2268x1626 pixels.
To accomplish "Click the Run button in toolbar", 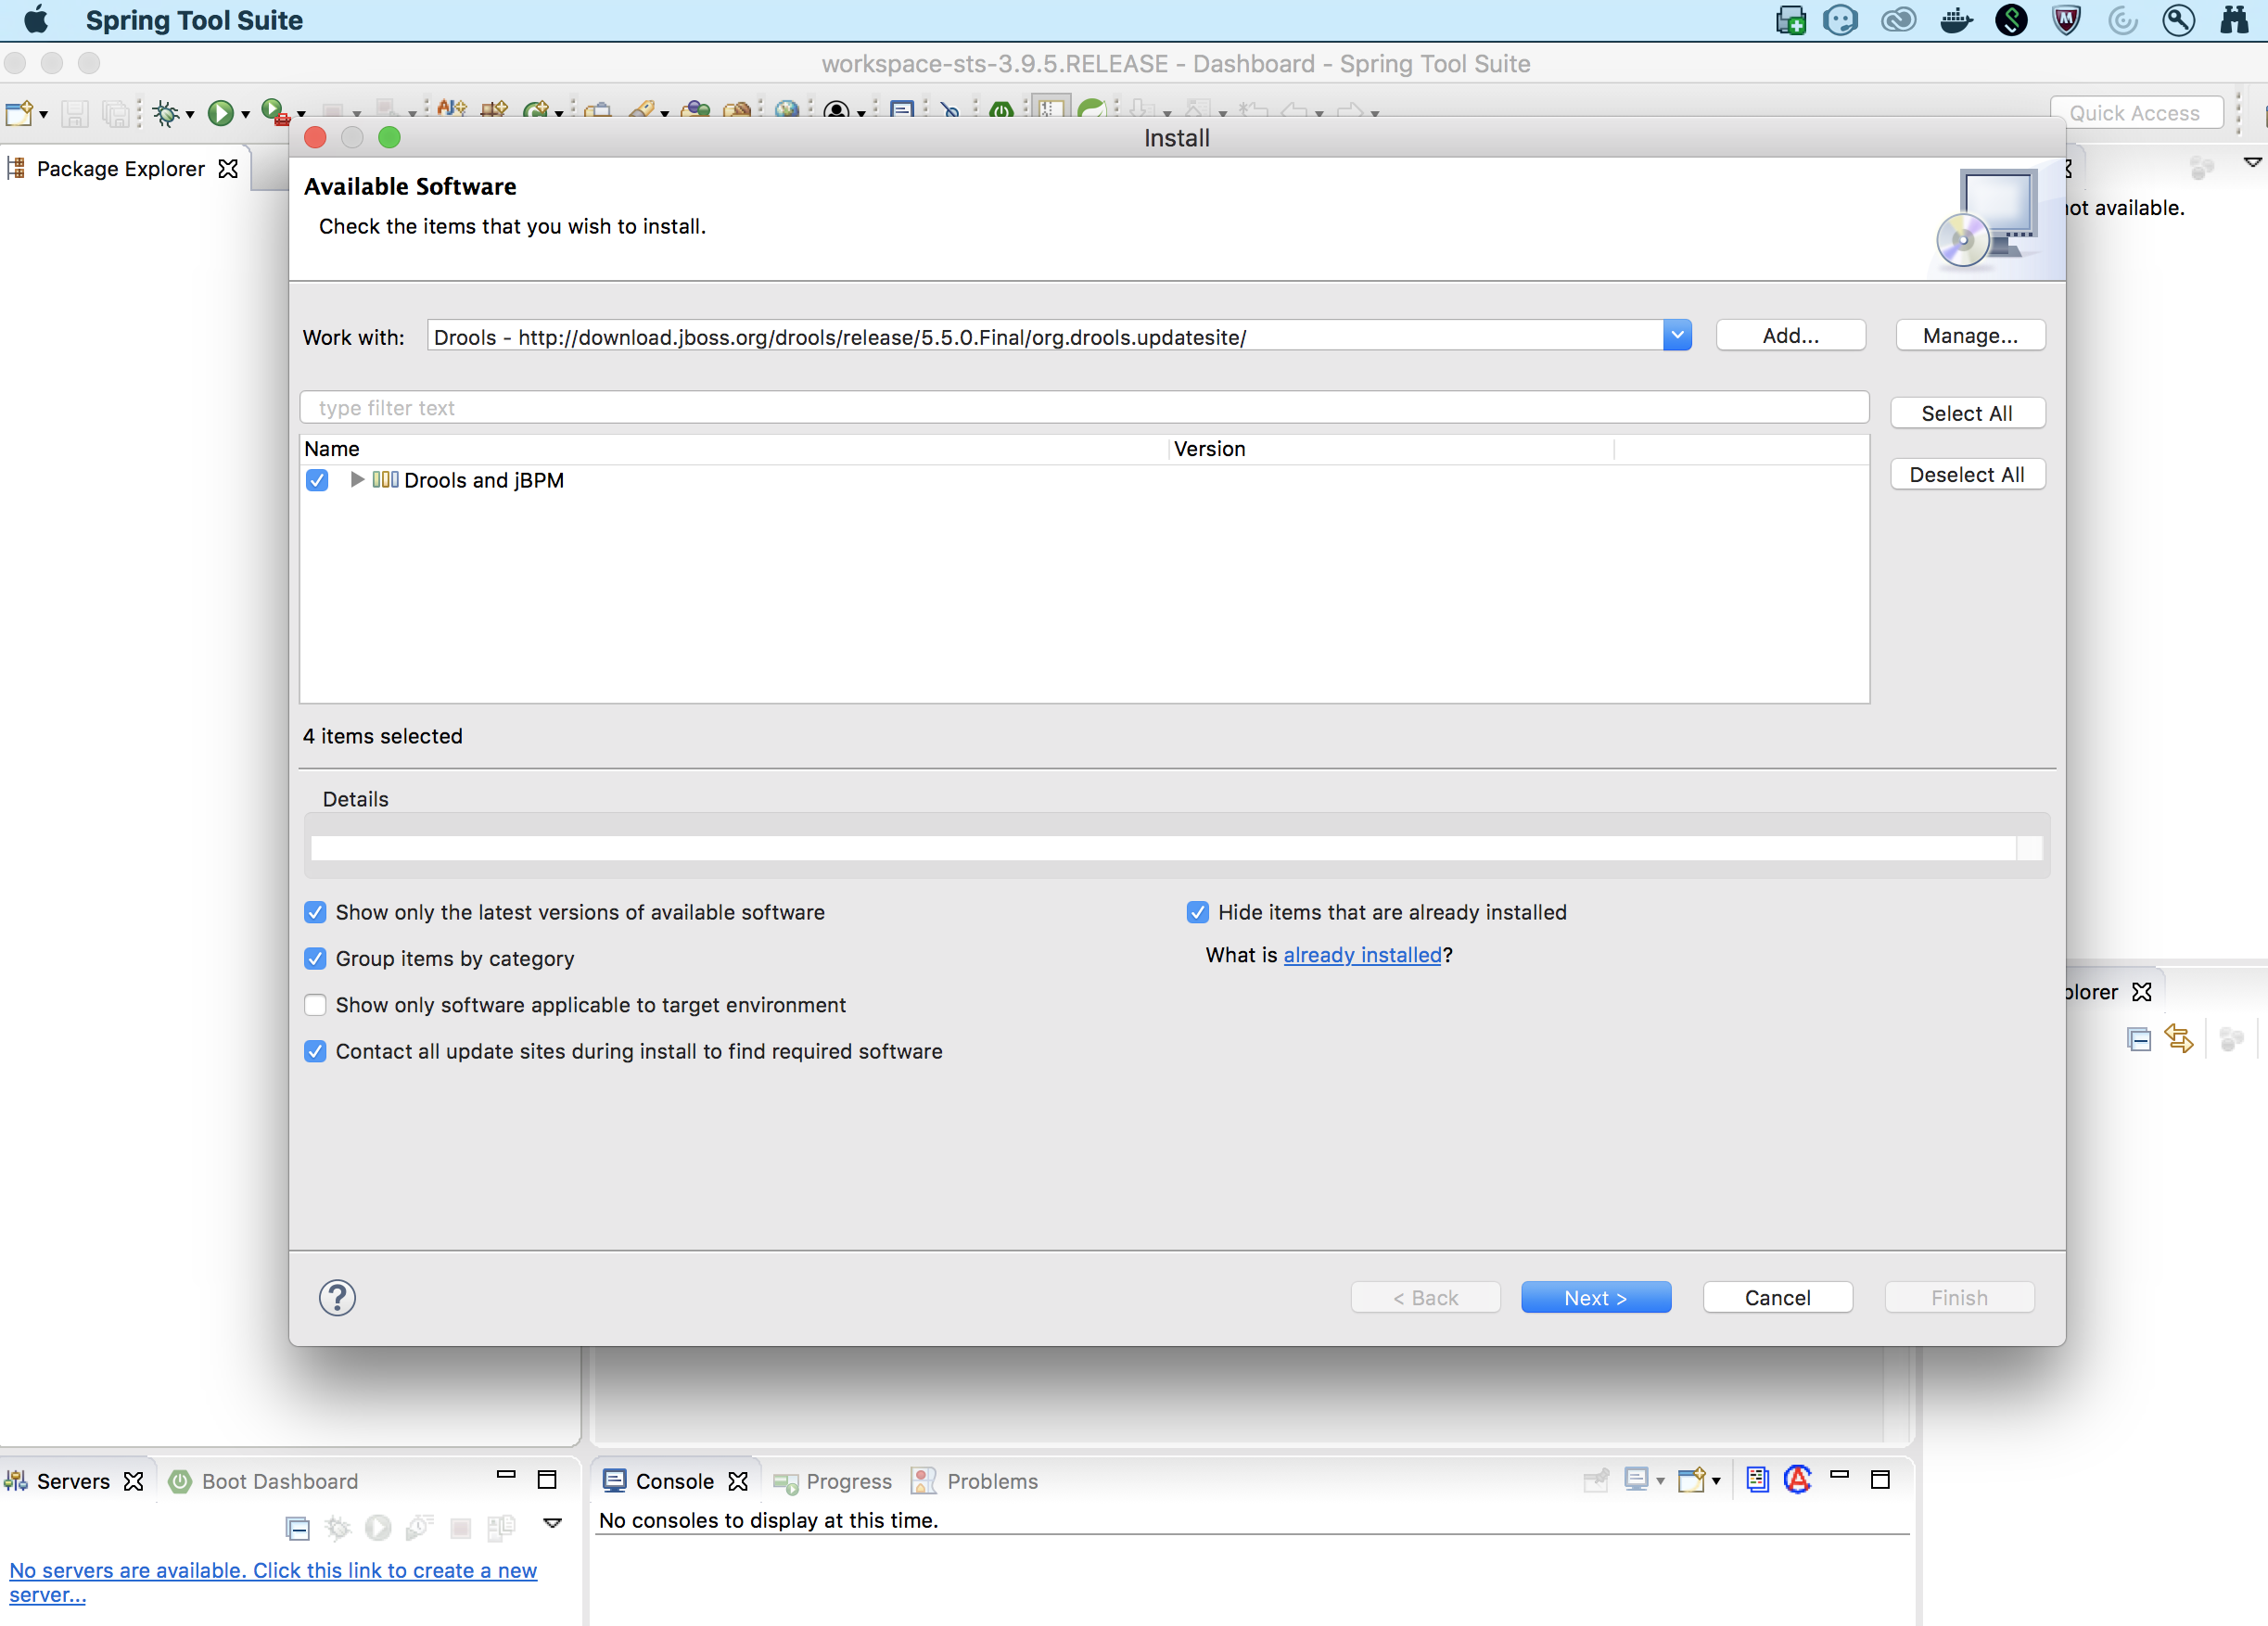I will pyautogui.click(x=220, y=113).
